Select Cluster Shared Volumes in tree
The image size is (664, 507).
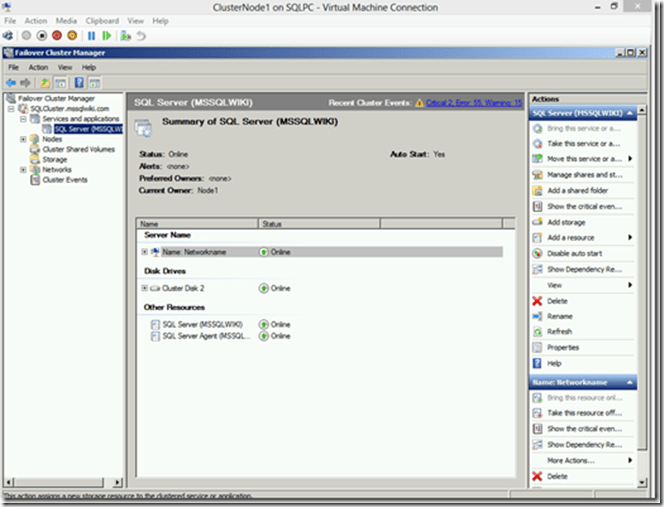coord(78,149)
